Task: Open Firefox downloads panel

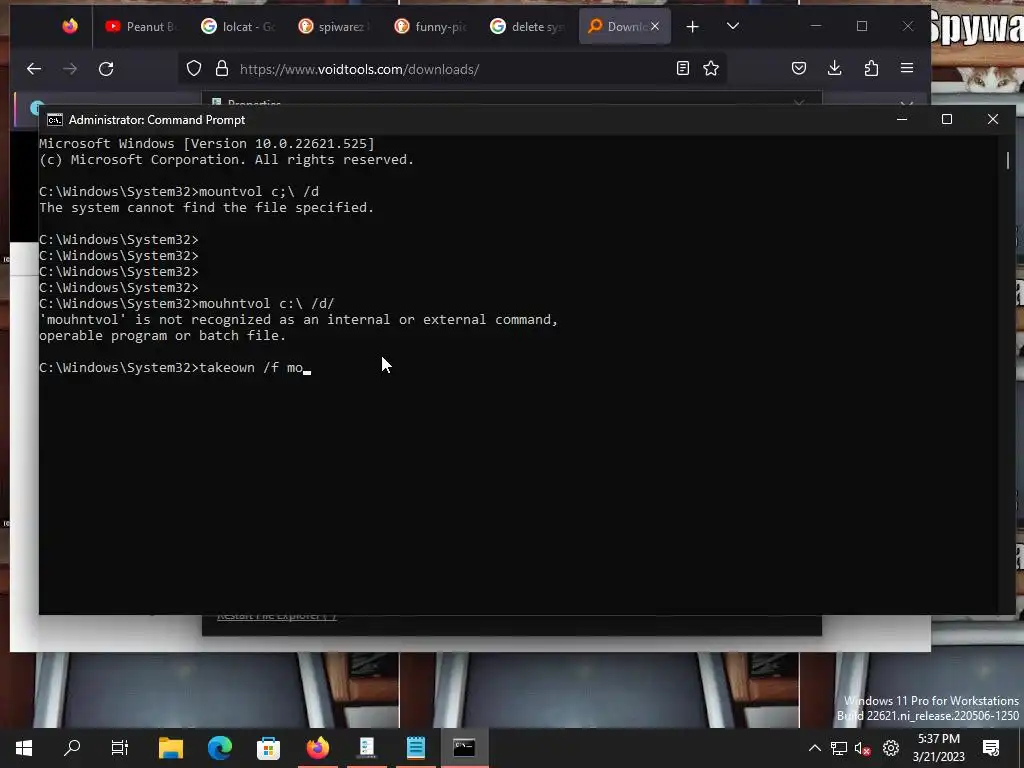Action: (835, 69)
